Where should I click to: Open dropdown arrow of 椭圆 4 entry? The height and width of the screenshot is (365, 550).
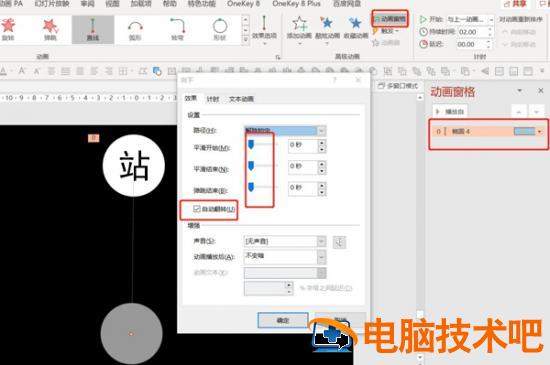coord(539,131)
